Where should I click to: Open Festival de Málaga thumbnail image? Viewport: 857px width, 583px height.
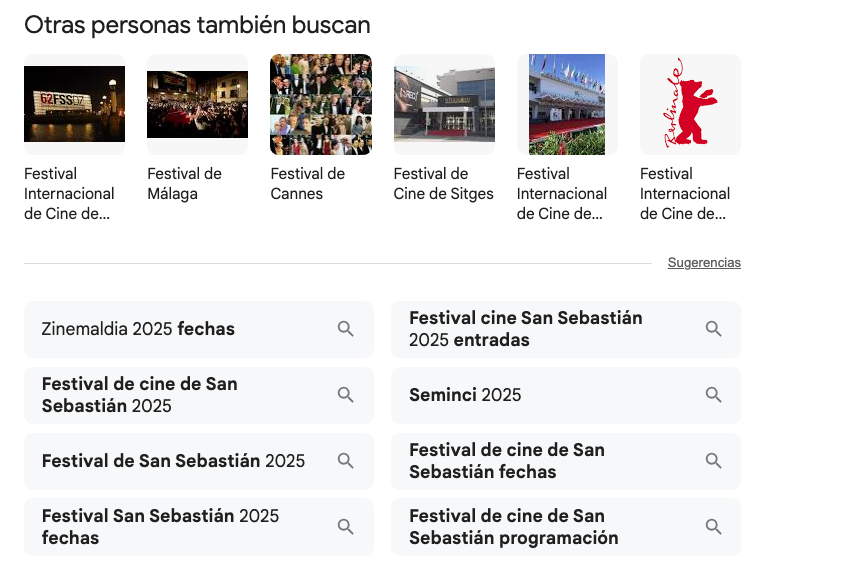pyautogui.click(x=197, y=104)
